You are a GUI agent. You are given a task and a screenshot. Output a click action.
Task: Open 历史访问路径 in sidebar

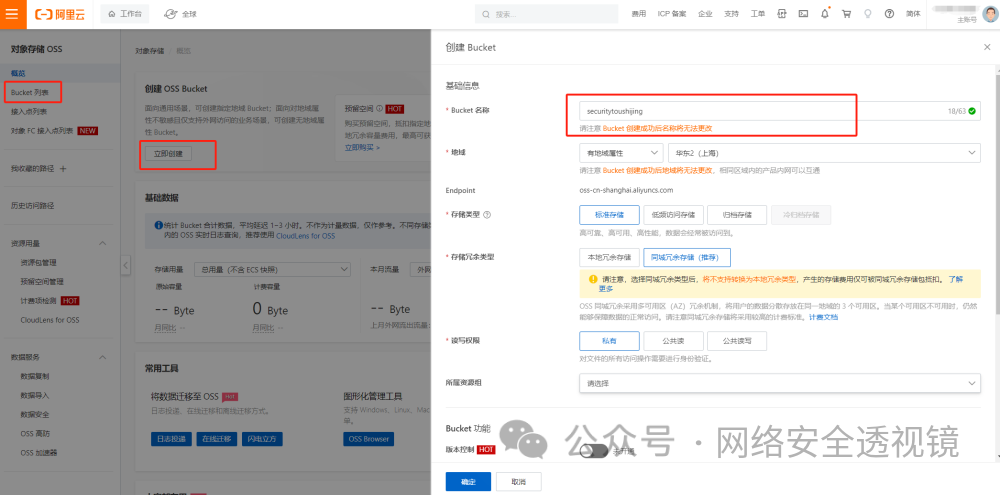pyautogui.click(x=32, y=205)
